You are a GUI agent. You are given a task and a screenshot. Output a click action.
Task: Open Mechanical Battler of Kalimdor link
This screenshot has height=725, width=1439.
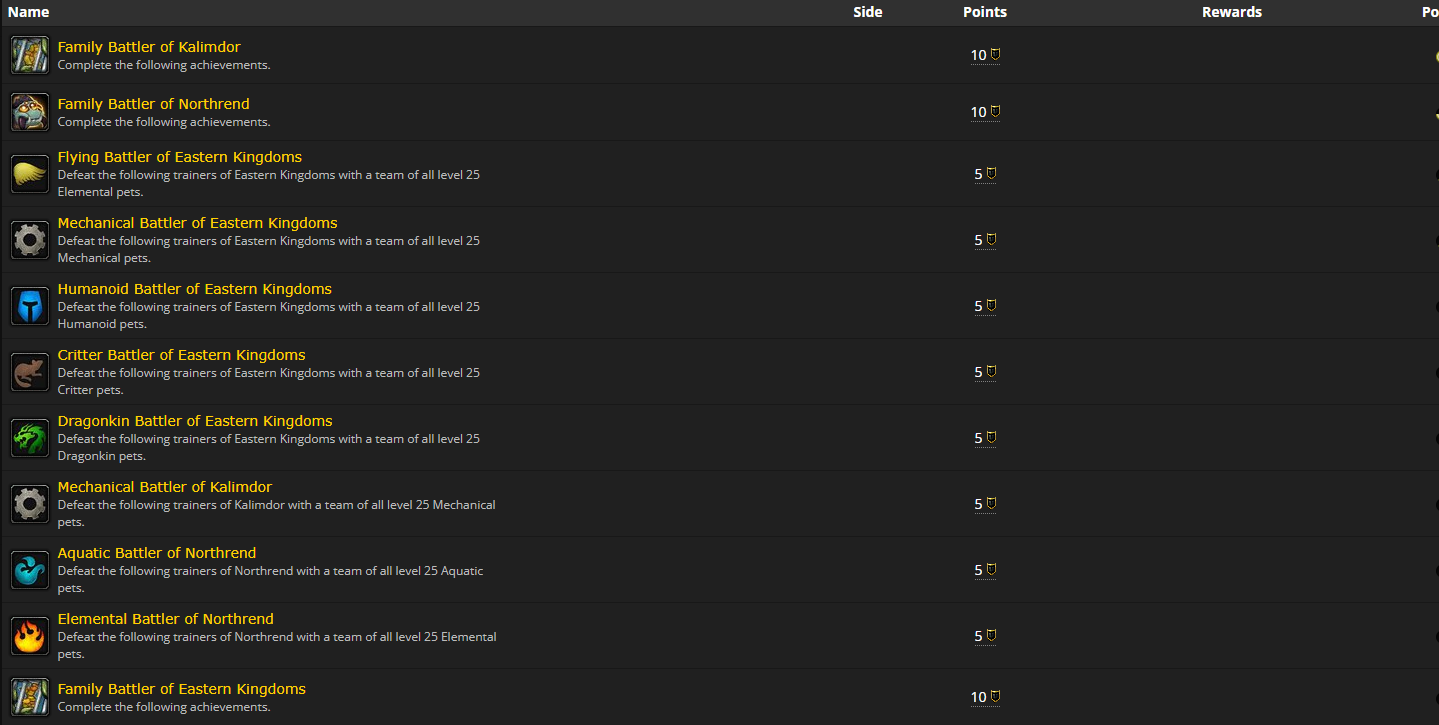click(165, 487)
